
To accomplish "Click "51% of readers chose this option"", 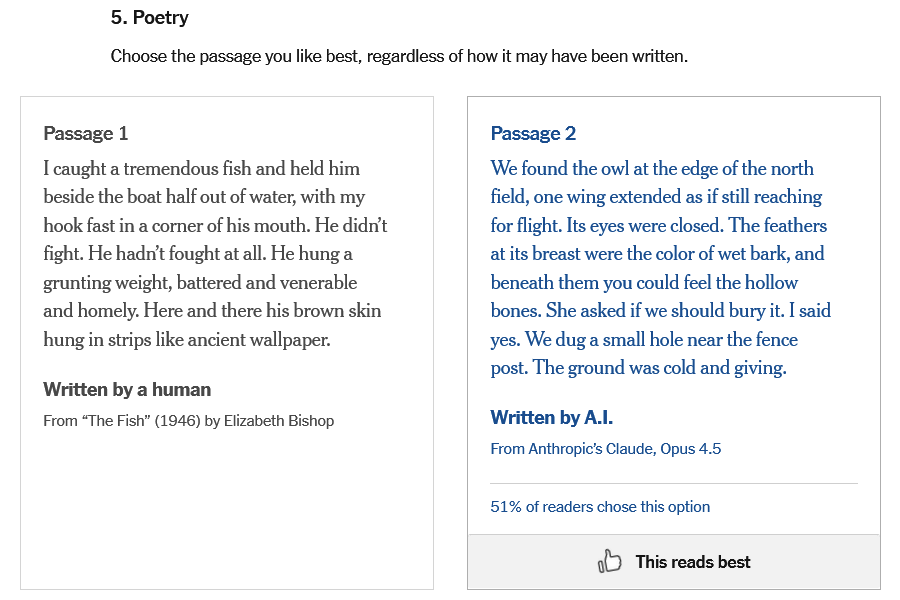I will pyautogui.click(x=600, y=507).
